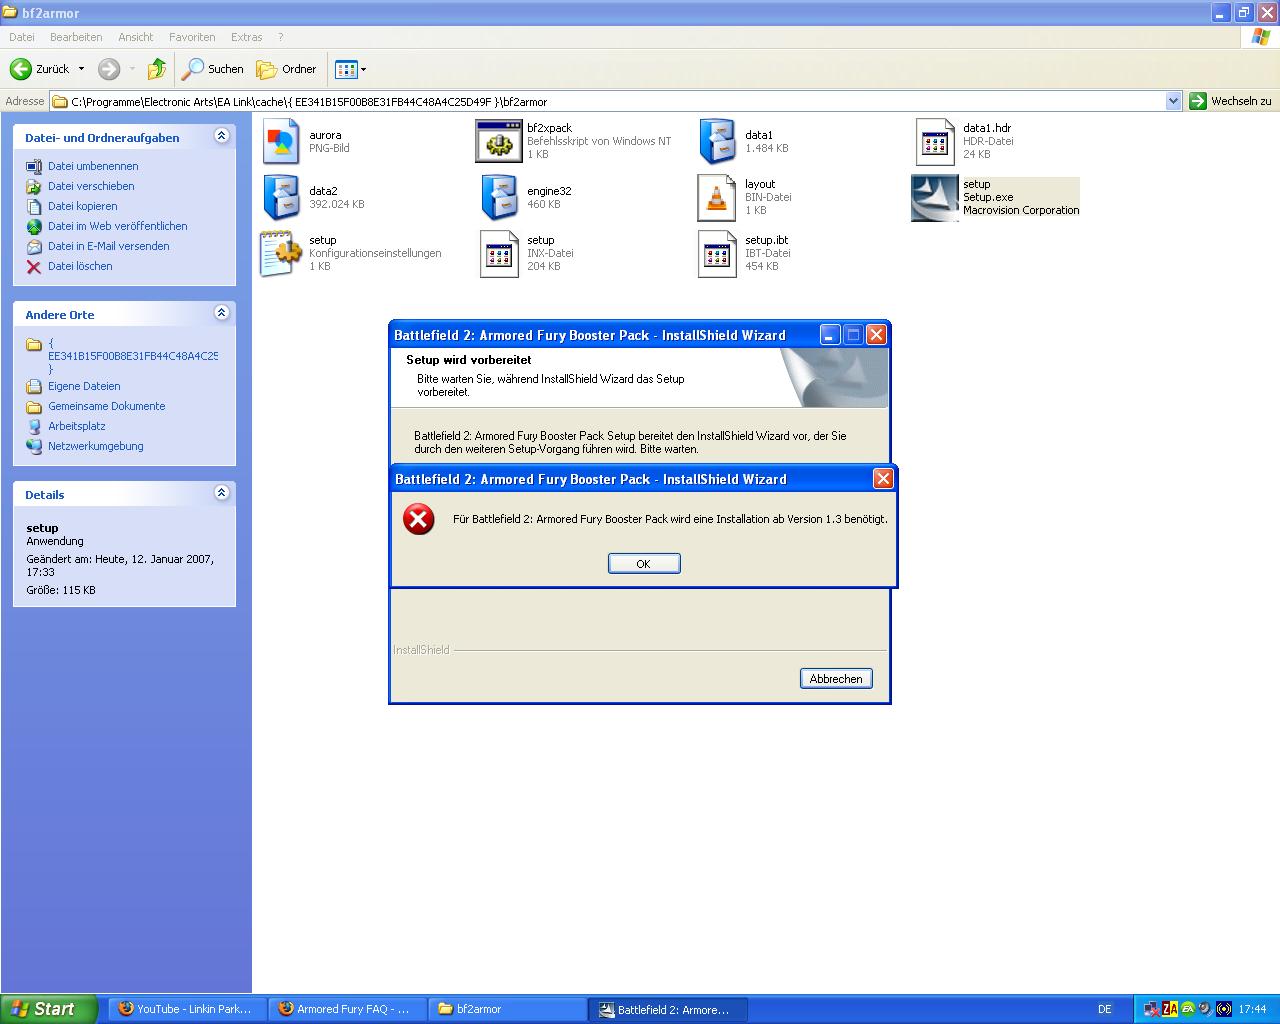1280x1024 pixels.
Task: Switch to Armored Fury FAQ taskbar item
Action: pyautogui.click(x=347, y=1009)
